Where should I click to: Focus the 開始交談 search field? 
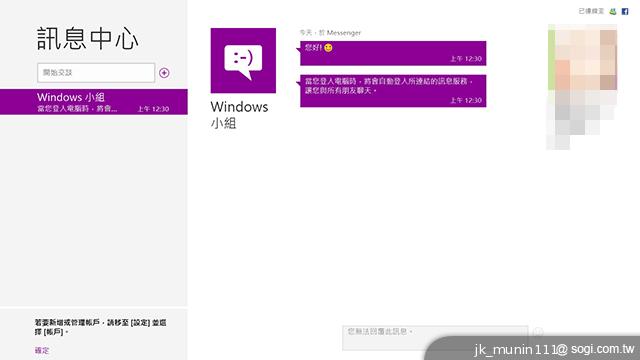[x=96, y=73]
